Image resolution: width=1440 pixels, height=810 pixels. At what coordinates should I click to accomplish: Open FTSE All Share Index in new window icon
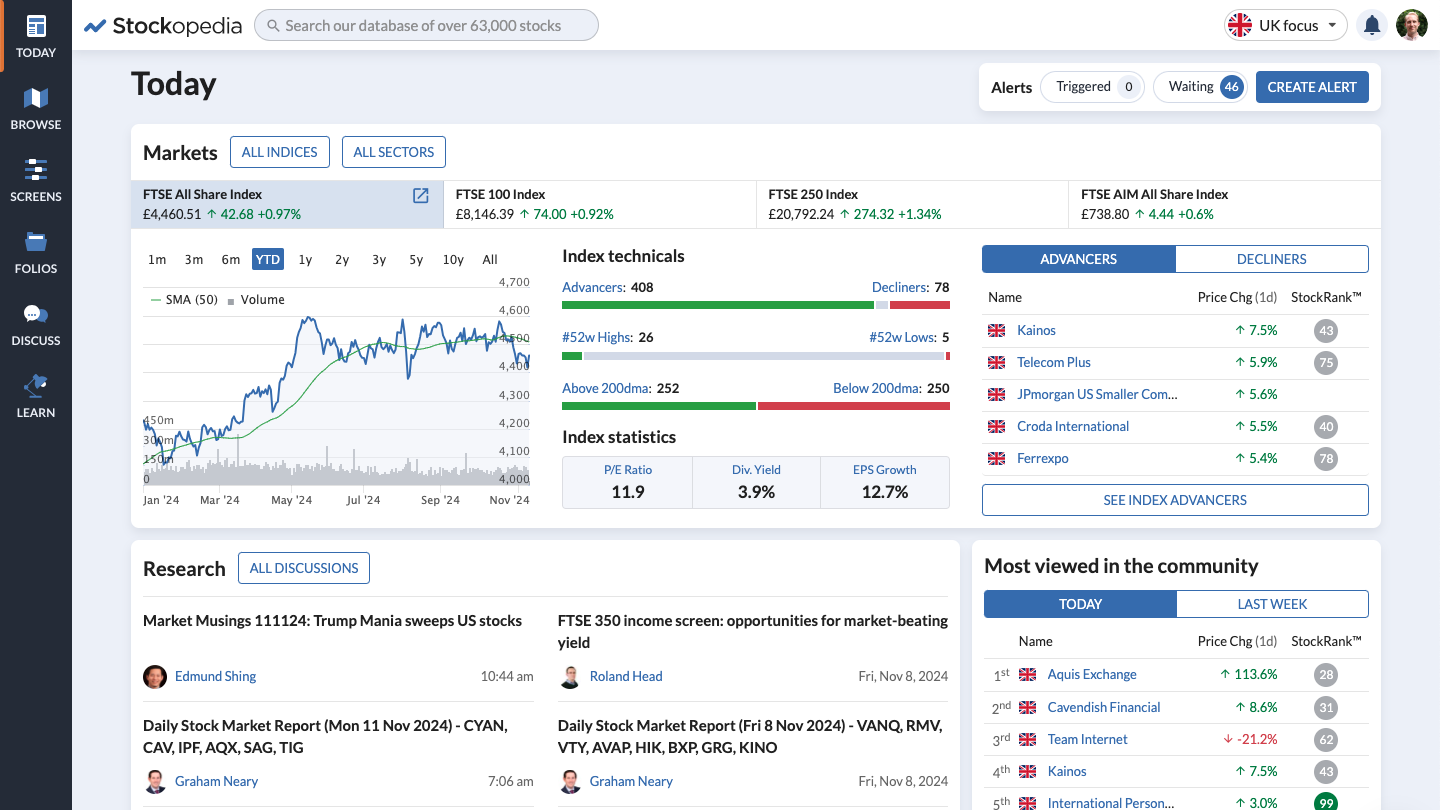[x=421, y=195]
